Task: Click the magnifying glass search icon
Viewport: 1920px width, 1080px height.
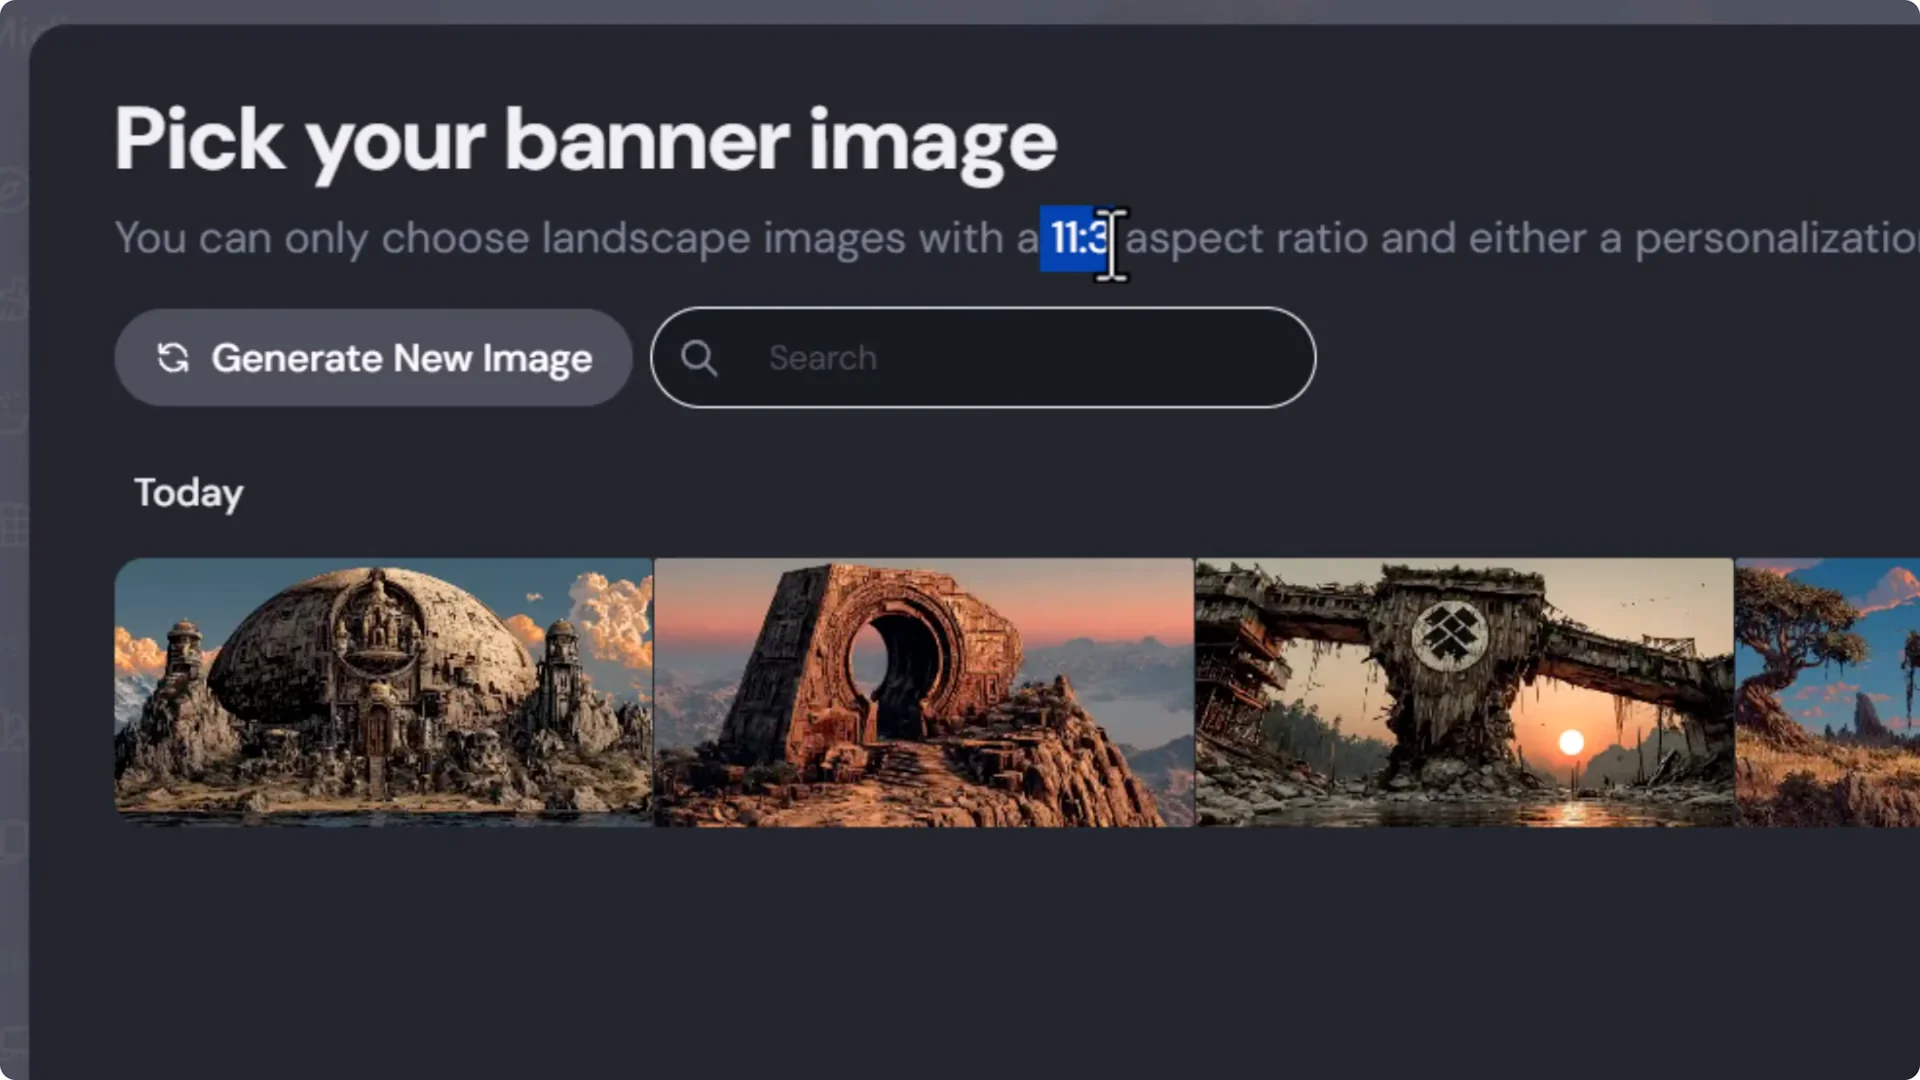Action: click(x=700, y=357)
